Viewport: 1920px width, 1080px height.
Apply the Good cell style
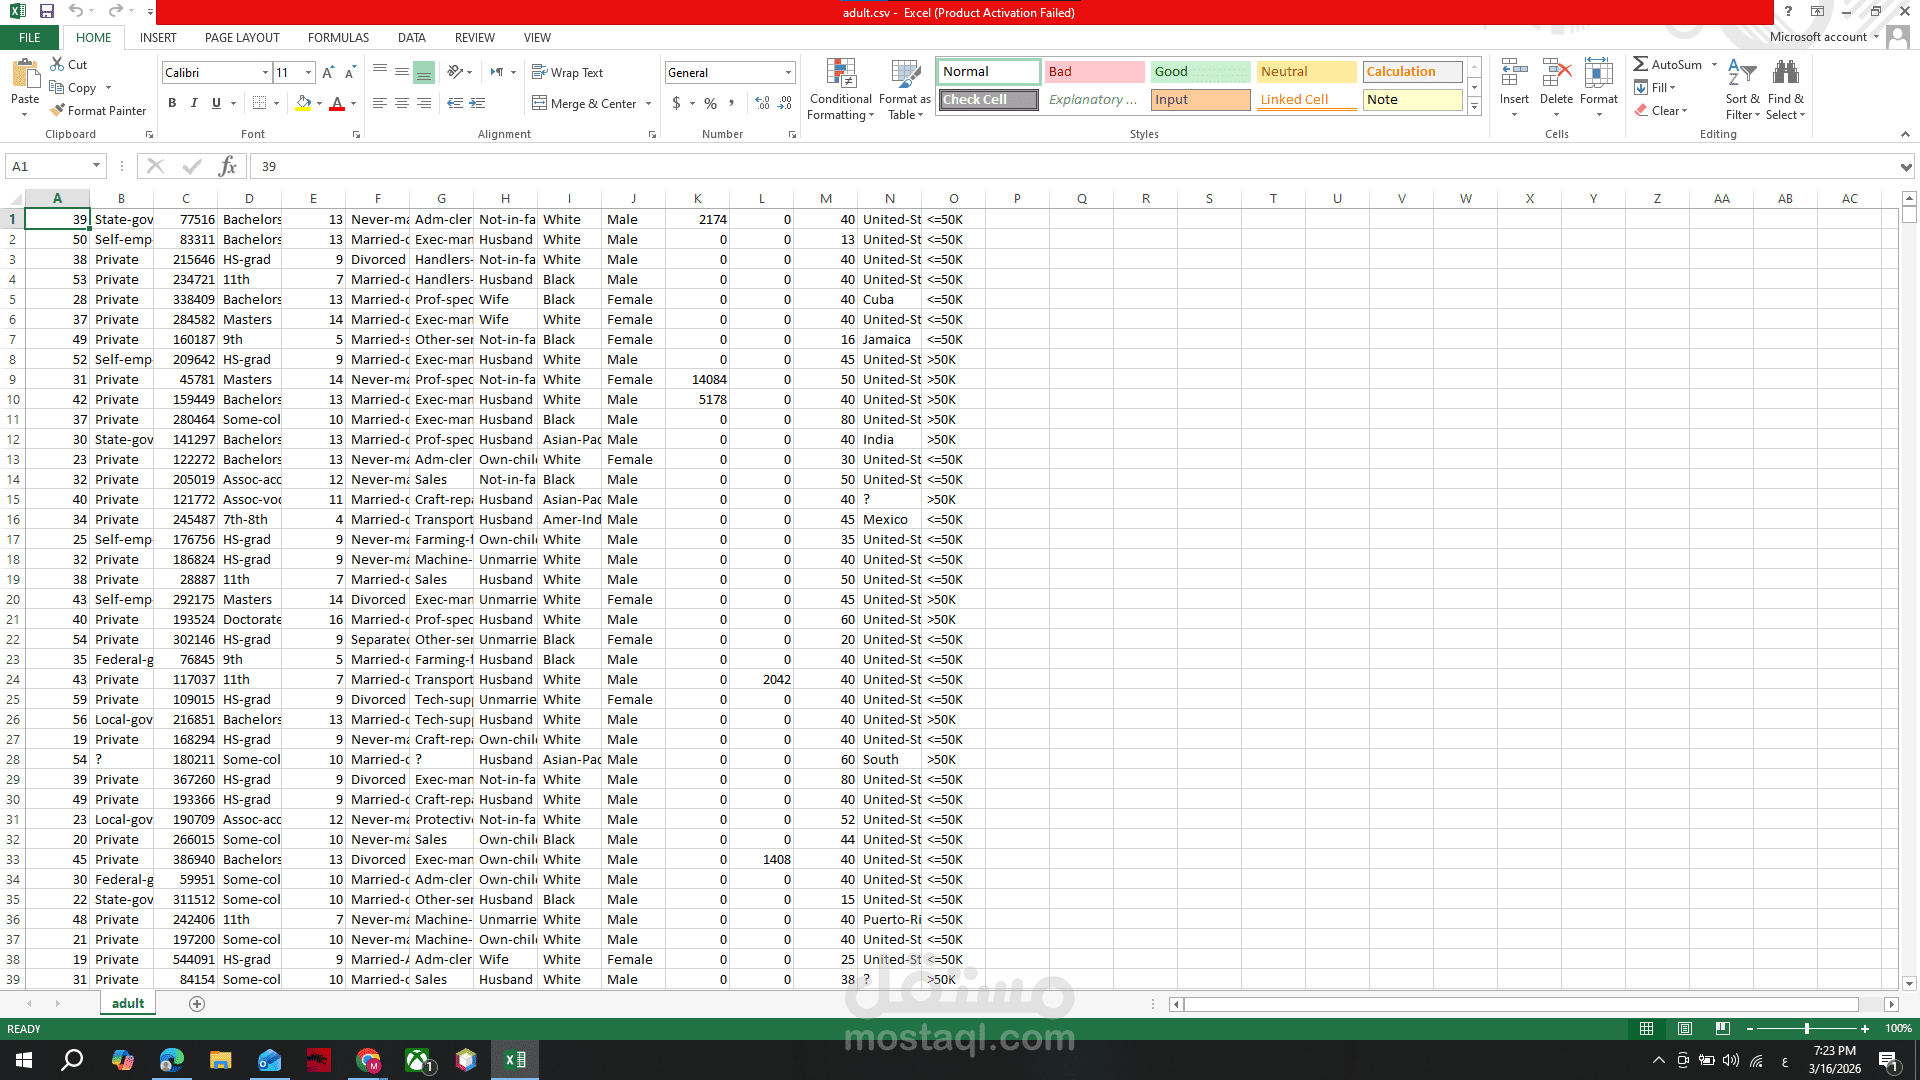[x=1199, y=71]
